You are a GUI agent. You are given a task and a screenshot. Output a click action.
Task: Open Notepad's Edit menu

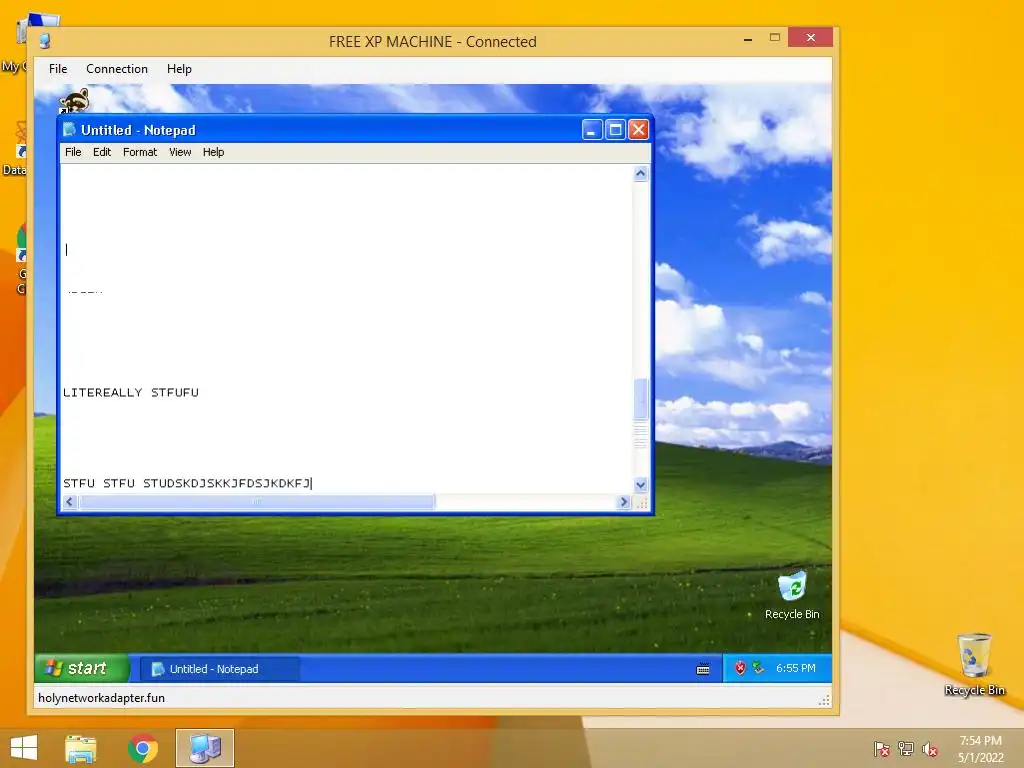(102, 152)
